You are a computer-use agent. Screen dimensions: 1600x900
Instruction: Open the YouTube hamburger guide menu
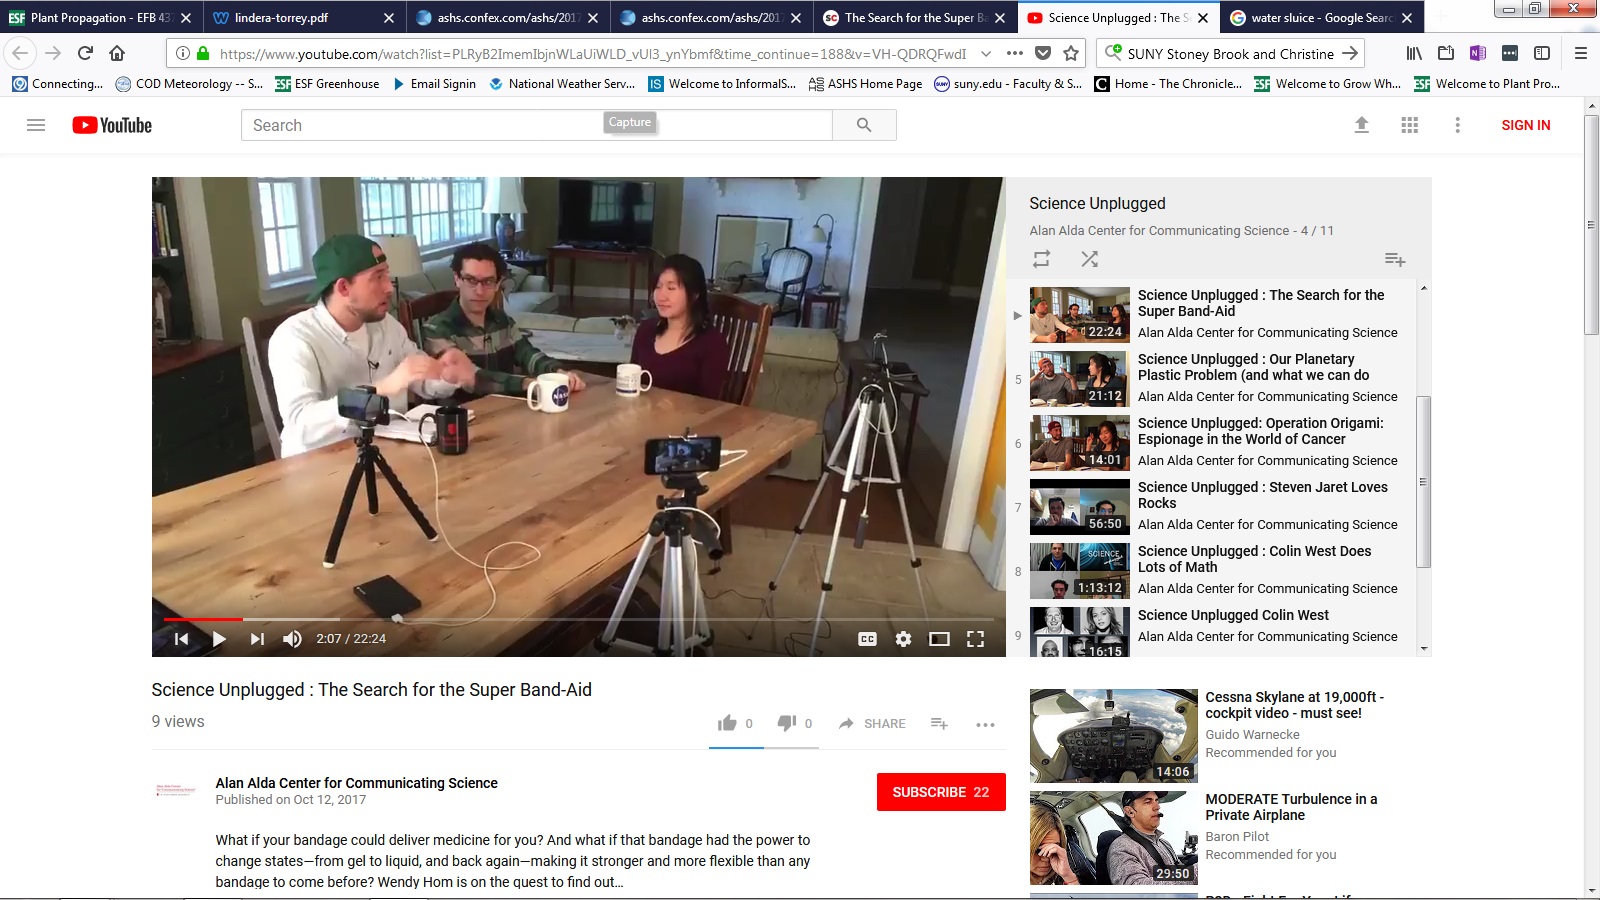(x=36, y=125)
